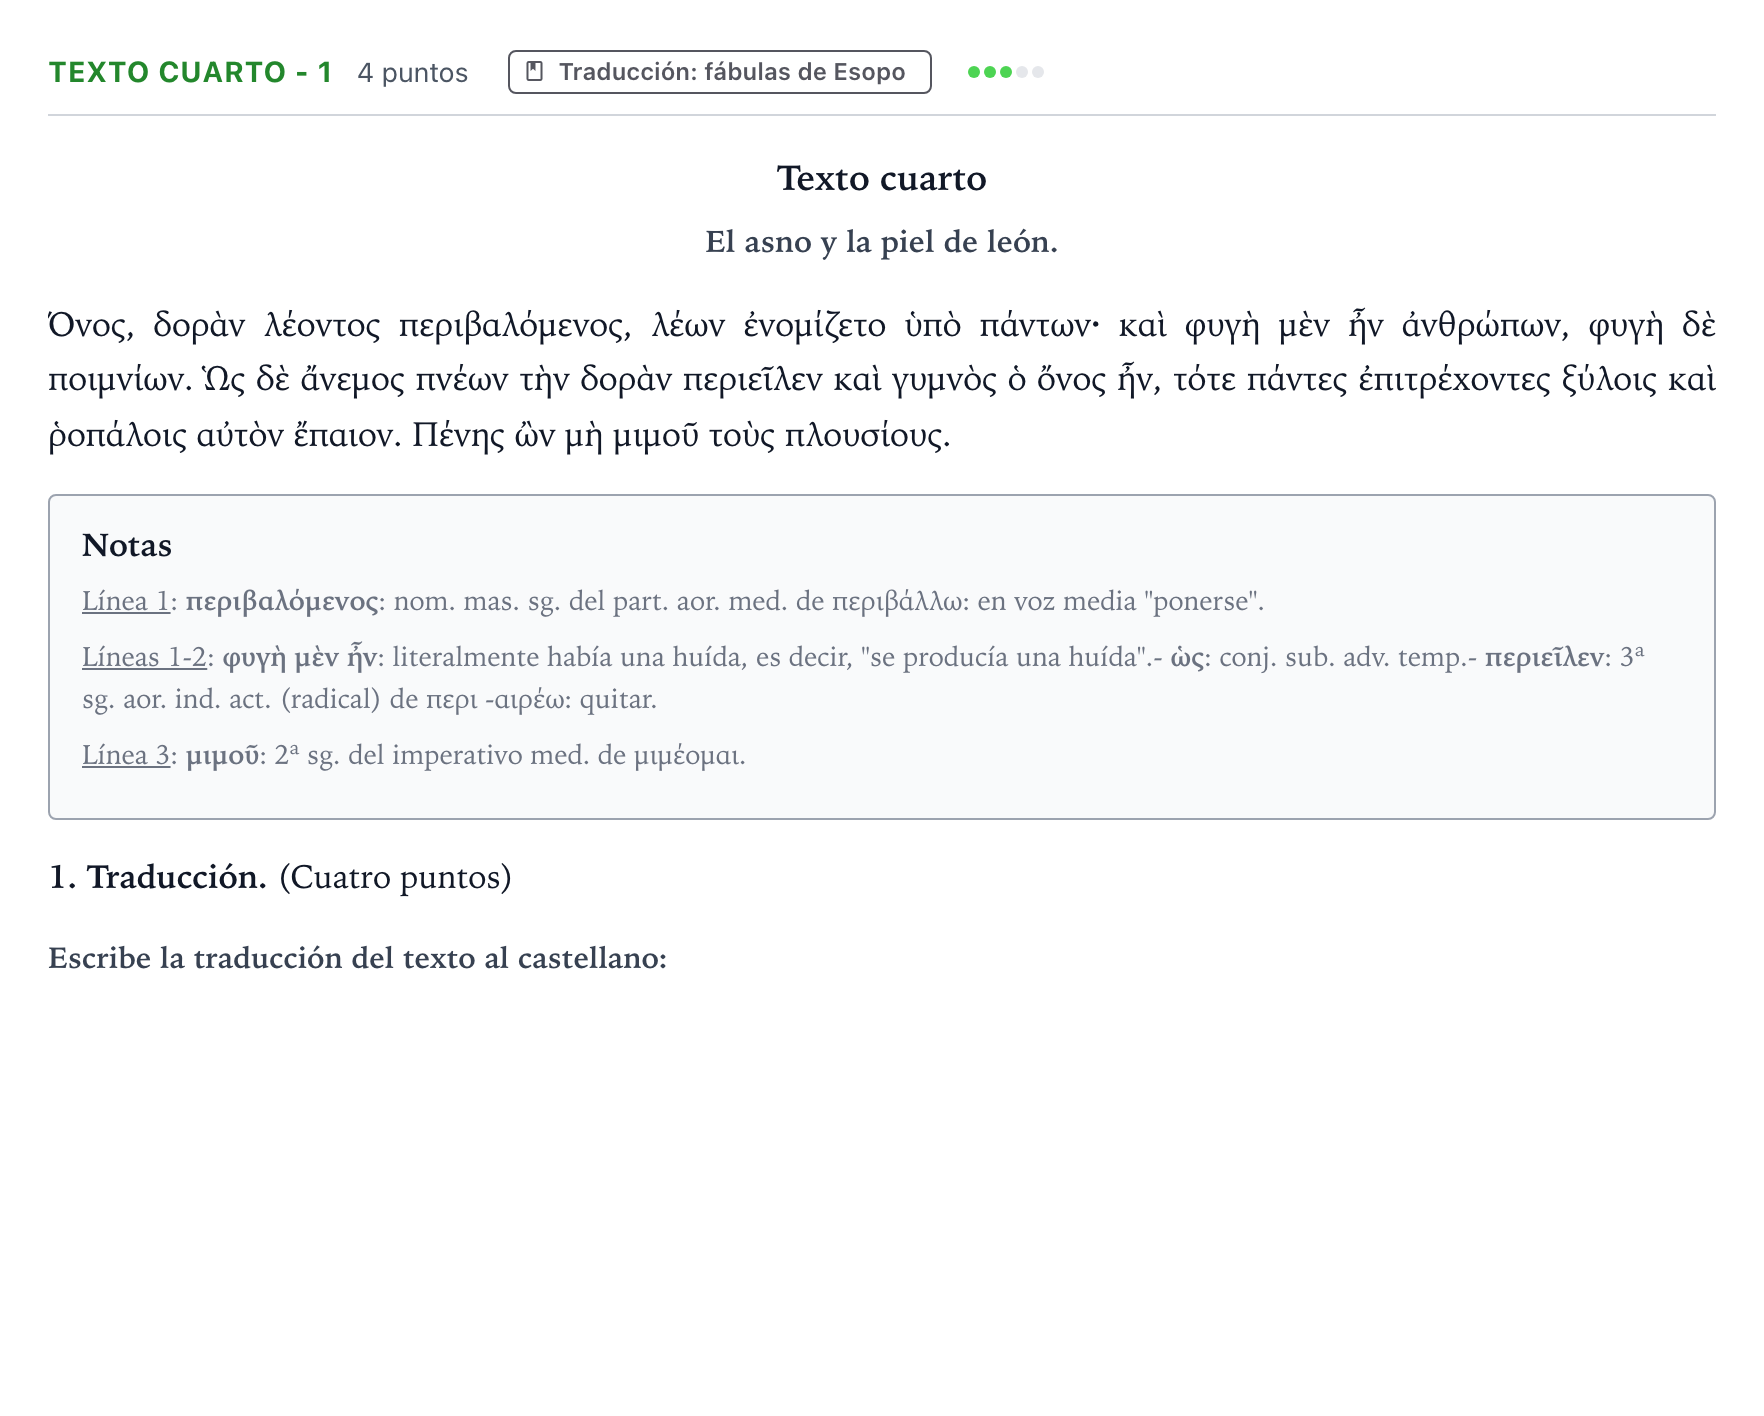Click the '4 puntos' label
The width and height of the screenshot is (1764, 1416).
413,73
